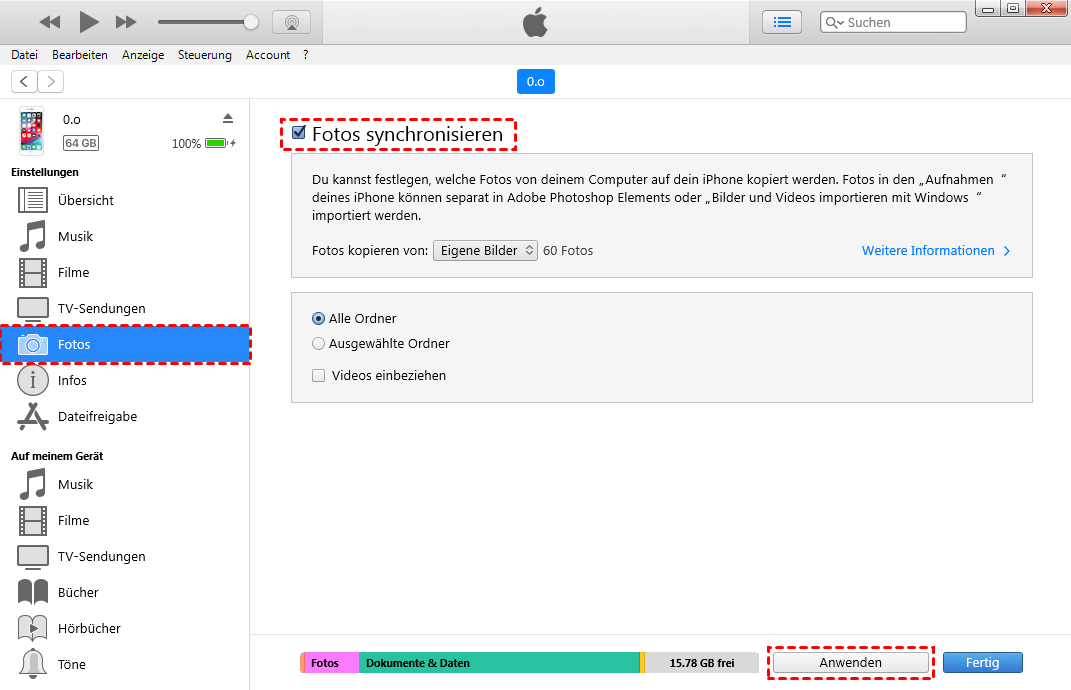Select Töne bell icon
This screenshot has height=690, width=1071.
[x=33, y=665]
